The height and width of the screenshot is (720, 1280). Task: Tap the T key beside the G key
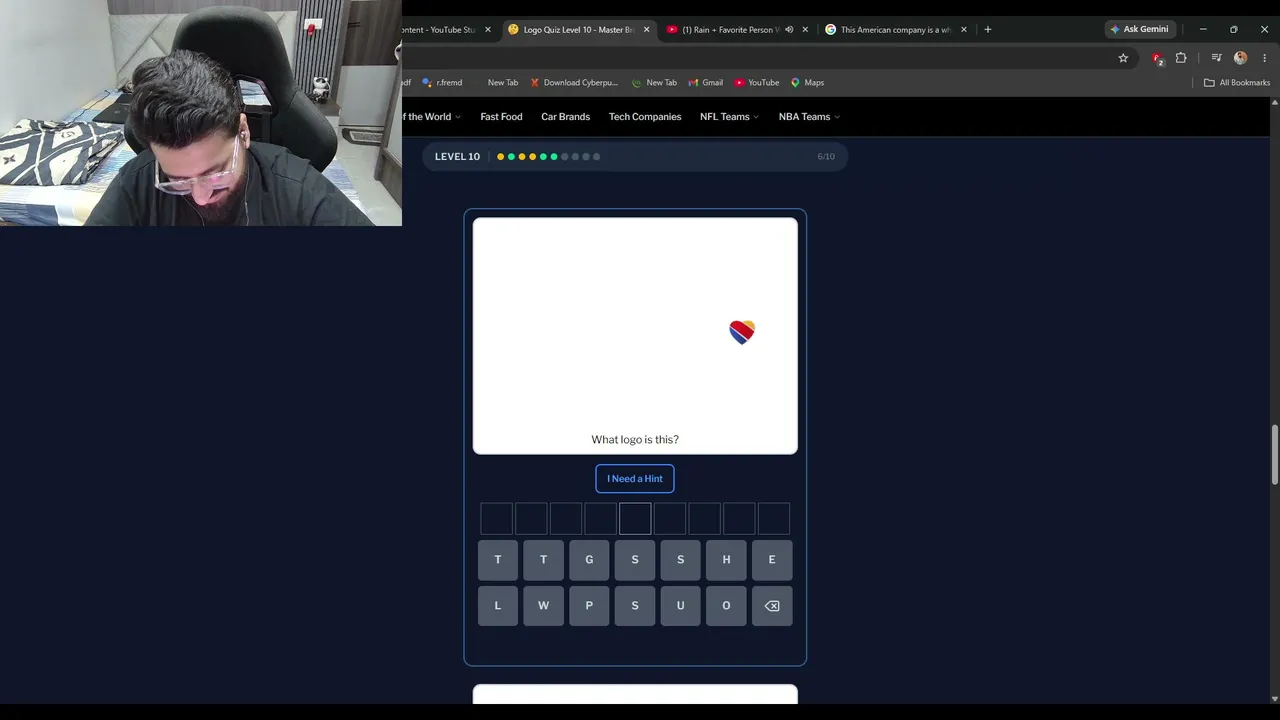click(x=543, y=560)
